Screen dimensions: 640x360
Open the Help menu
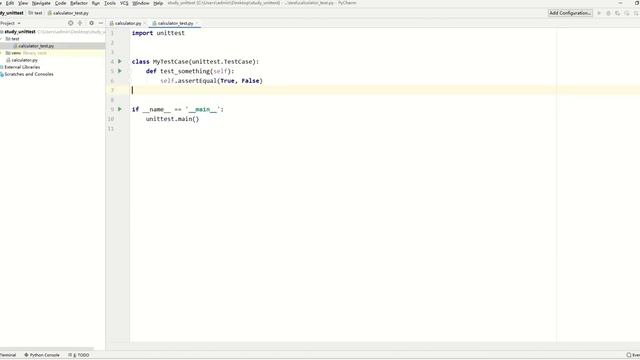158,3
